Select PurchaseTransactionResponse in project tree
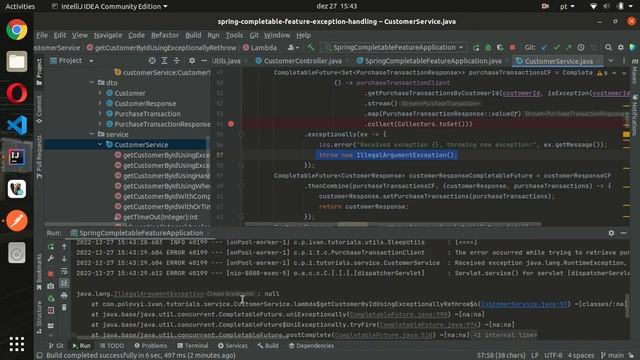Image resolution: width=640 pixels, height=360 pixels. (x=158, y=124)
